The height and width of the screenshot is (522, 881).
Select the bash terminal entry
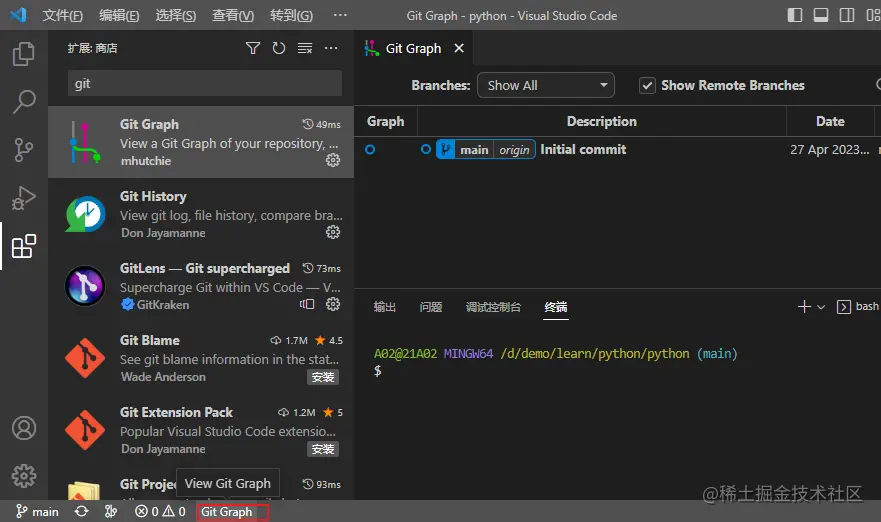pyautogui.click(x=857, y=306)
